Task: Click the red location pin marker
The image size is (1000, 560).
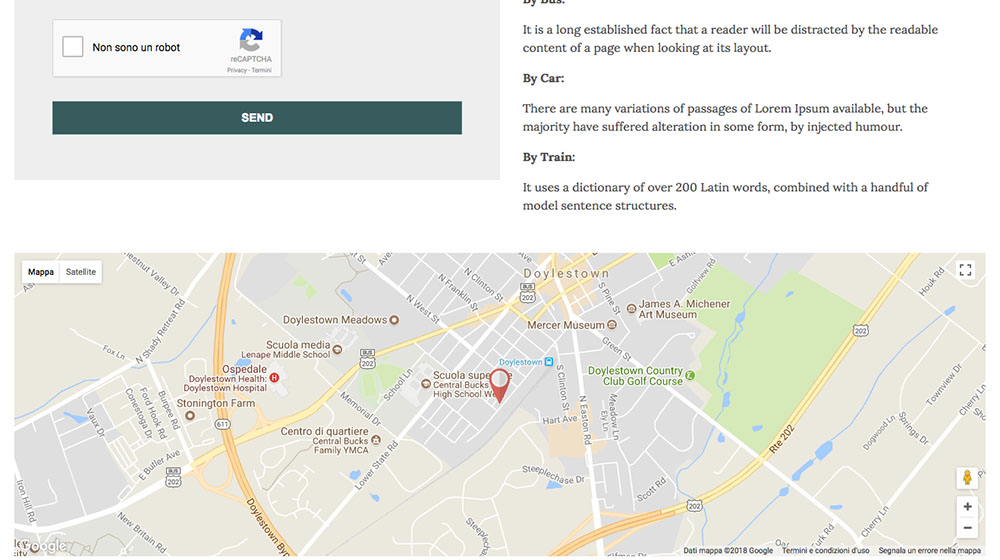Action: (x=499, y=384)
